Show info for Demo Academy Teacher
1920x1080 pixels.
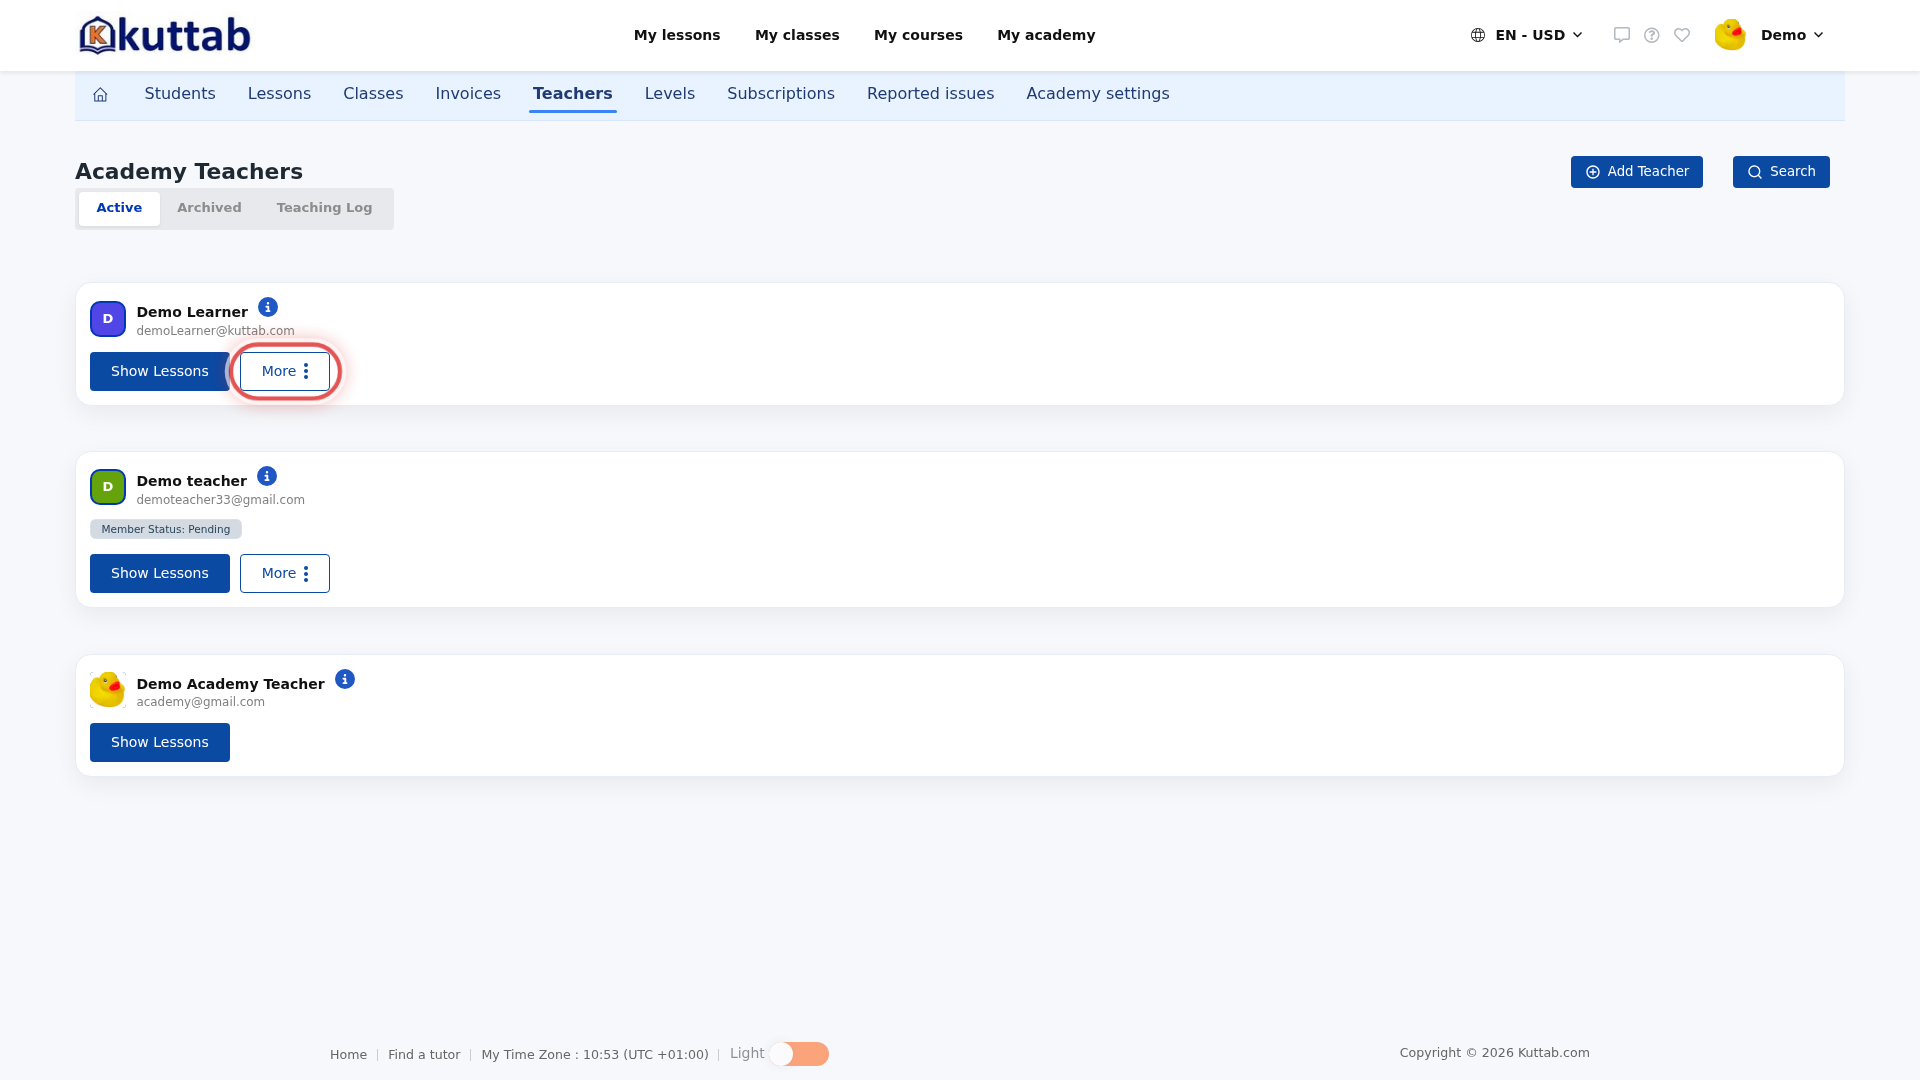pyautogui.click(x=345, y=679)
